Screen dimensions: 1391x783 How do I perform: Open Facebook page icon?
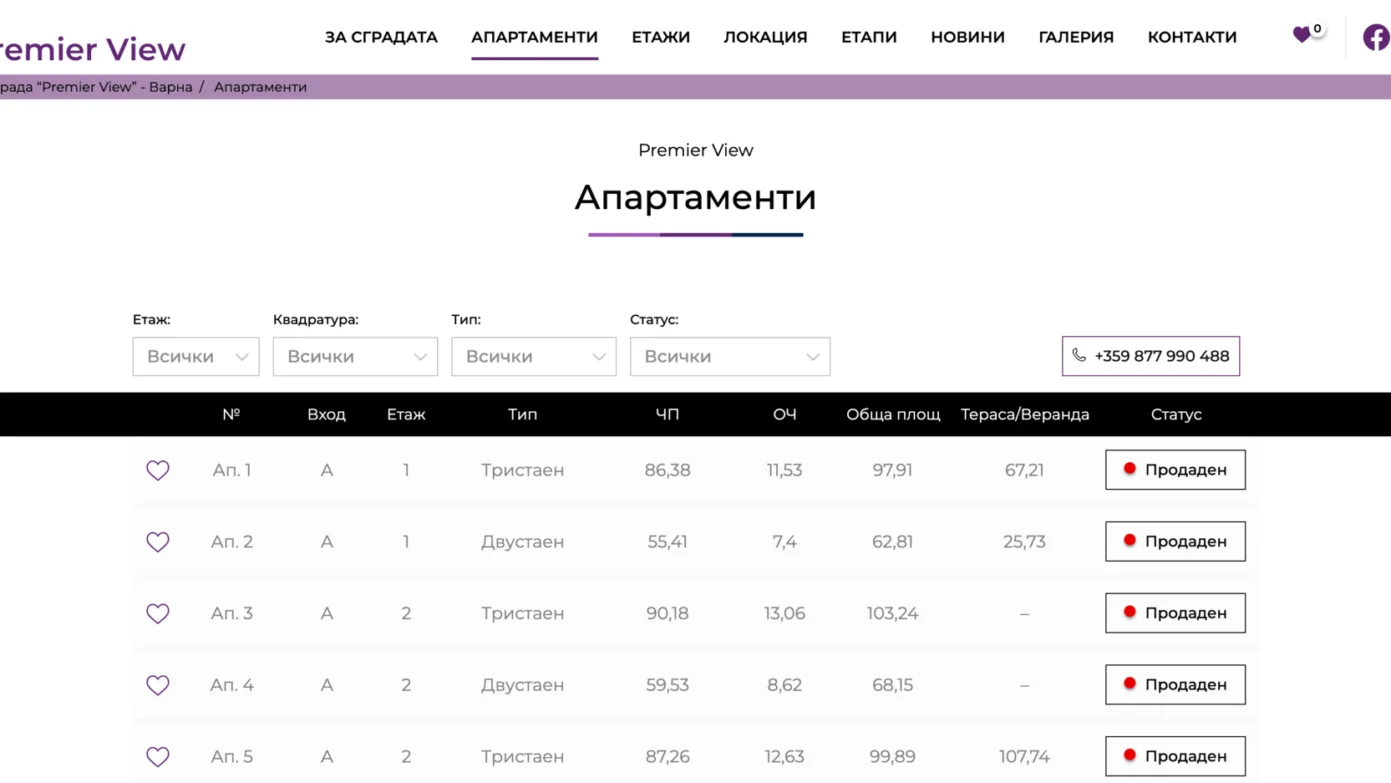1376,37
